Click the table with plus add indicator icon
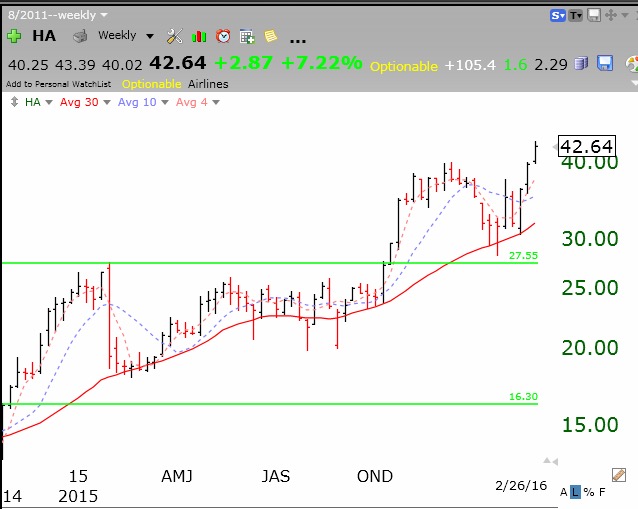 click(x=247, y=37)
